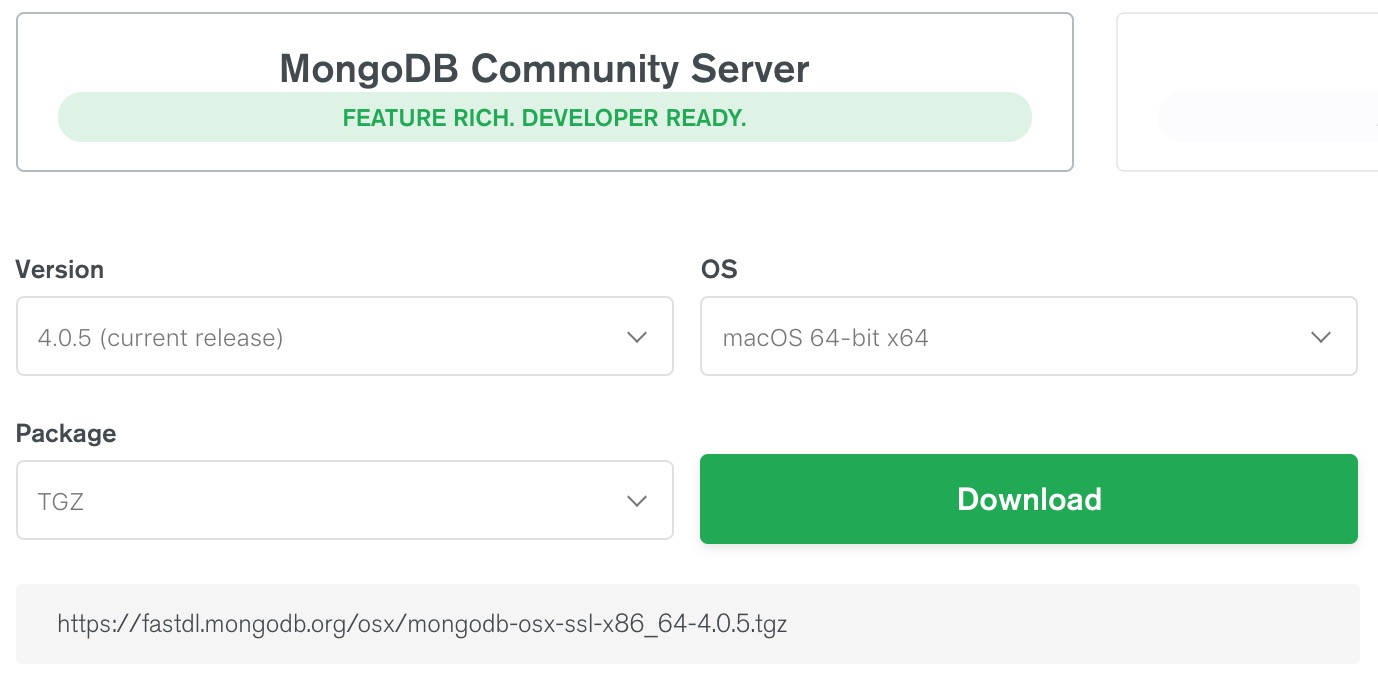Click the 'TGZ' package value text
Viewport: 1378px width, 684px height.
(x=60, y=502)
